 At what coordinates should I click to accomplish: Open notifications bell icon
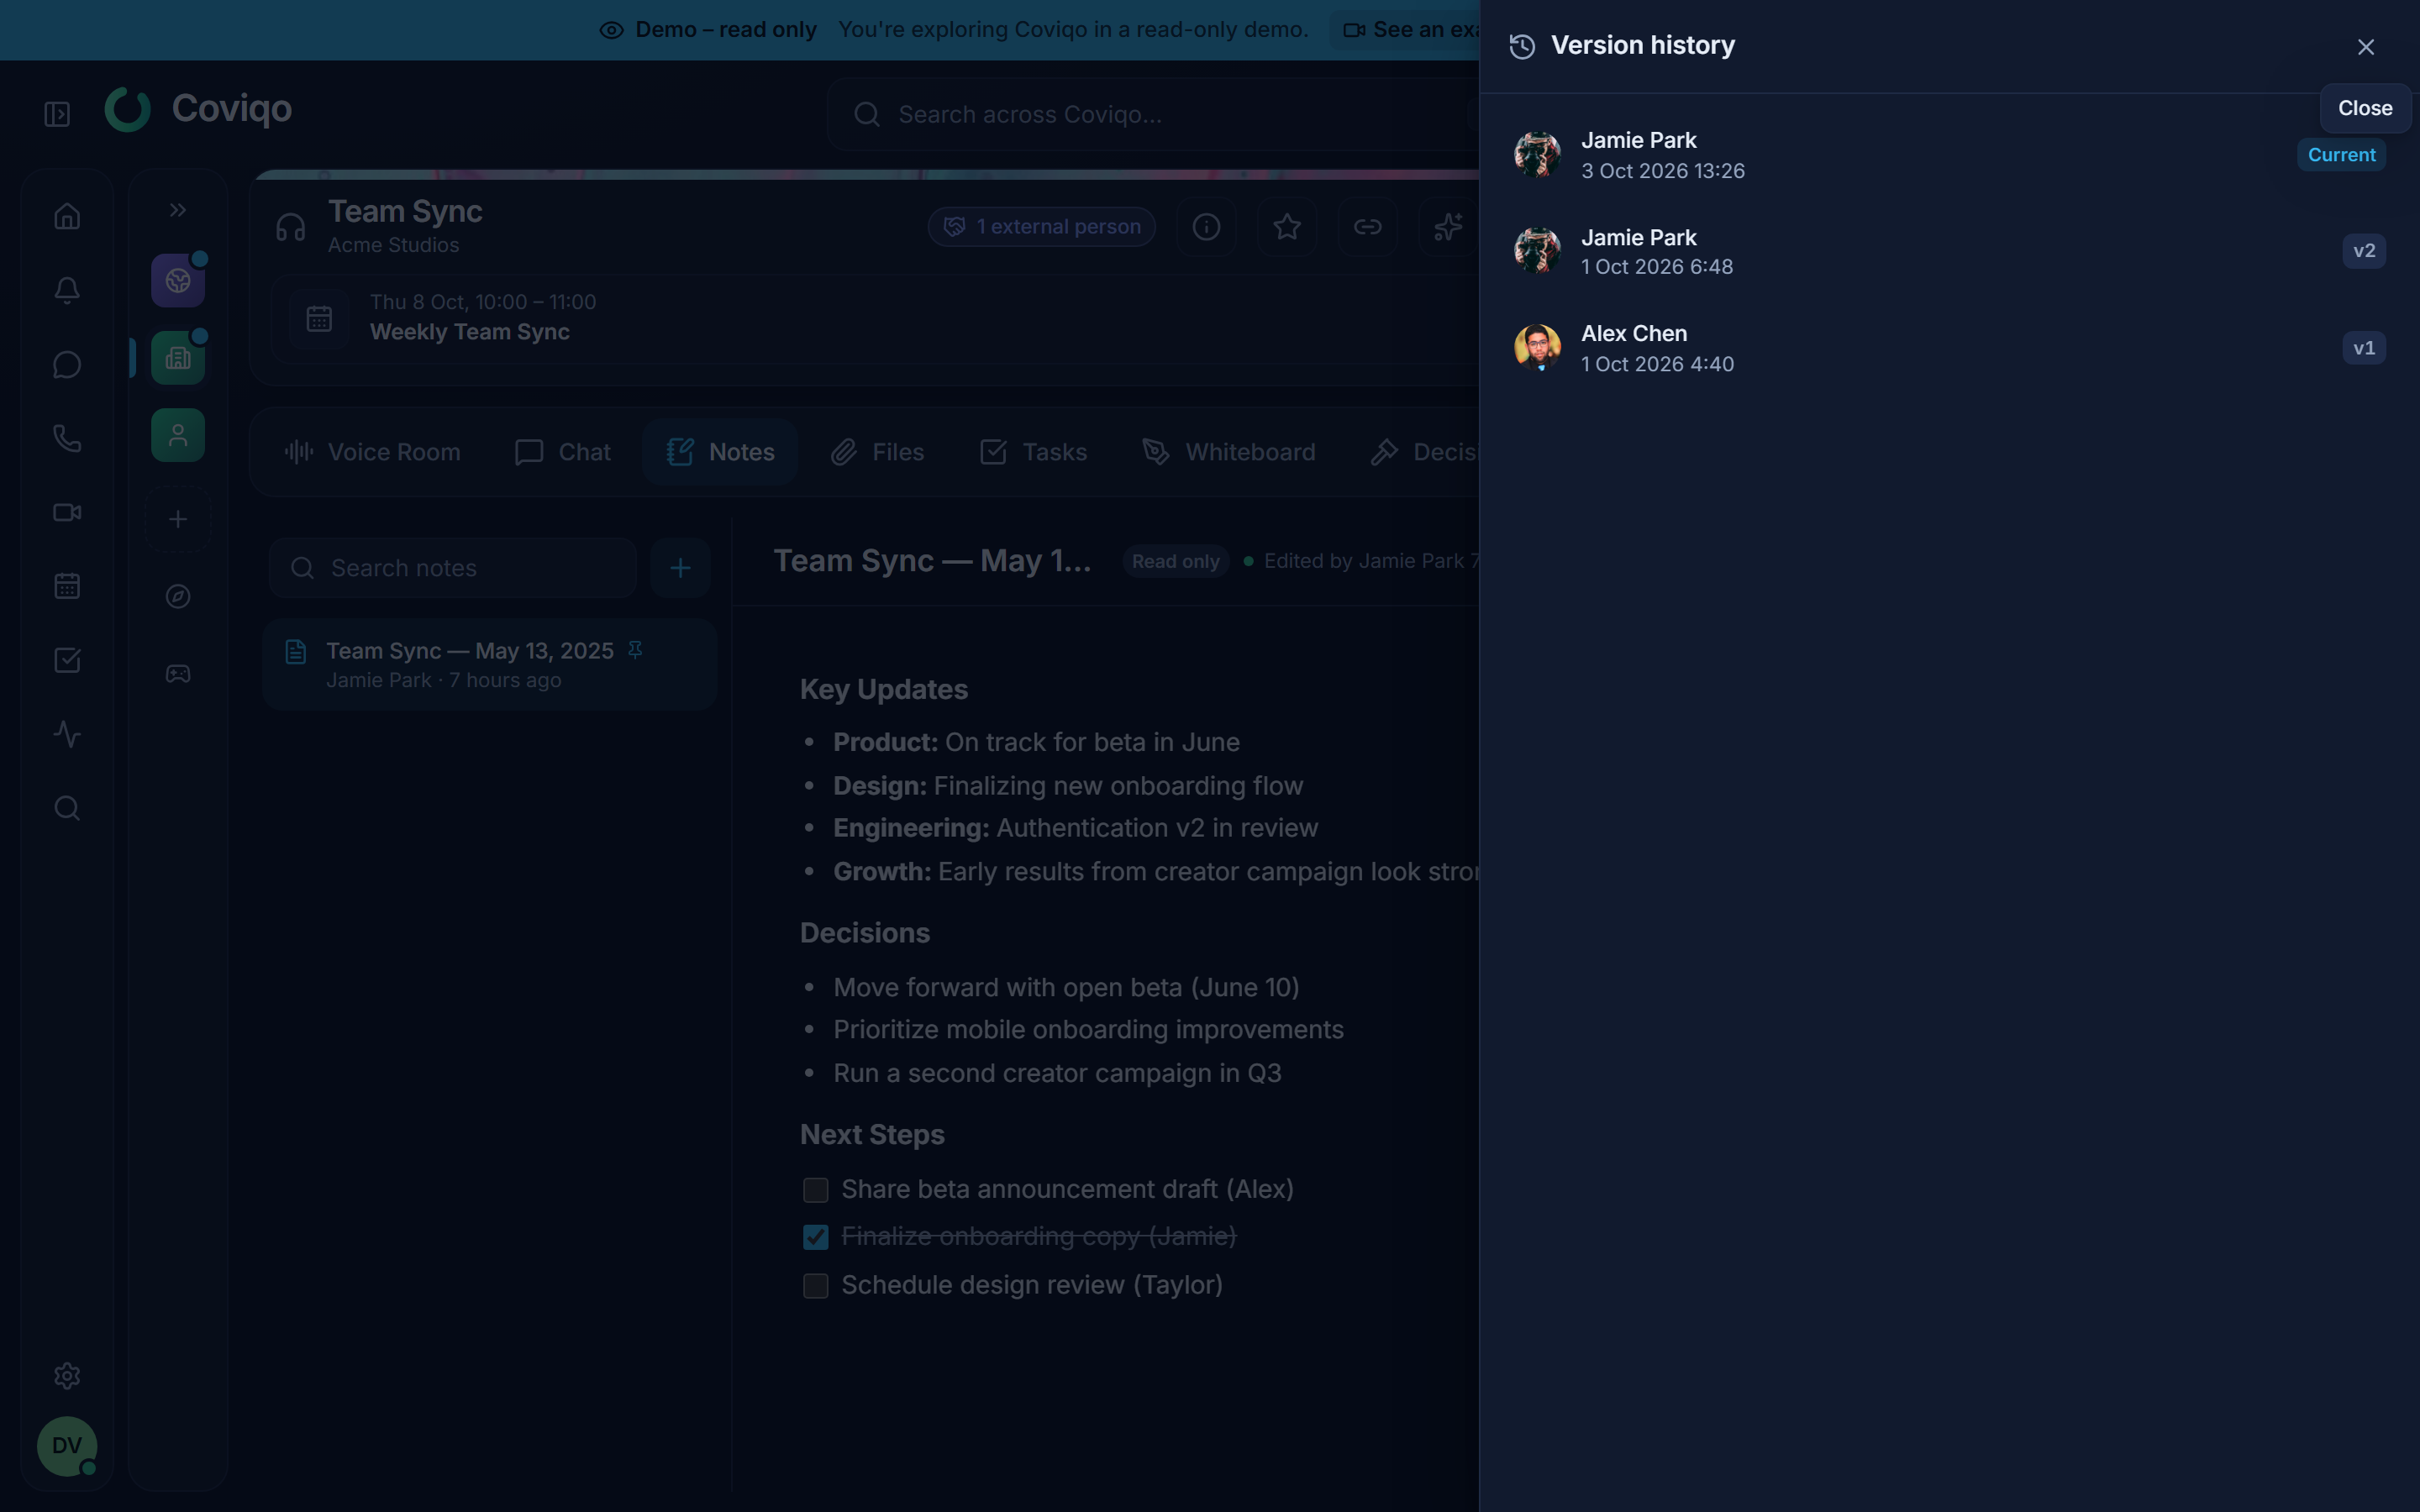[67, 290]
